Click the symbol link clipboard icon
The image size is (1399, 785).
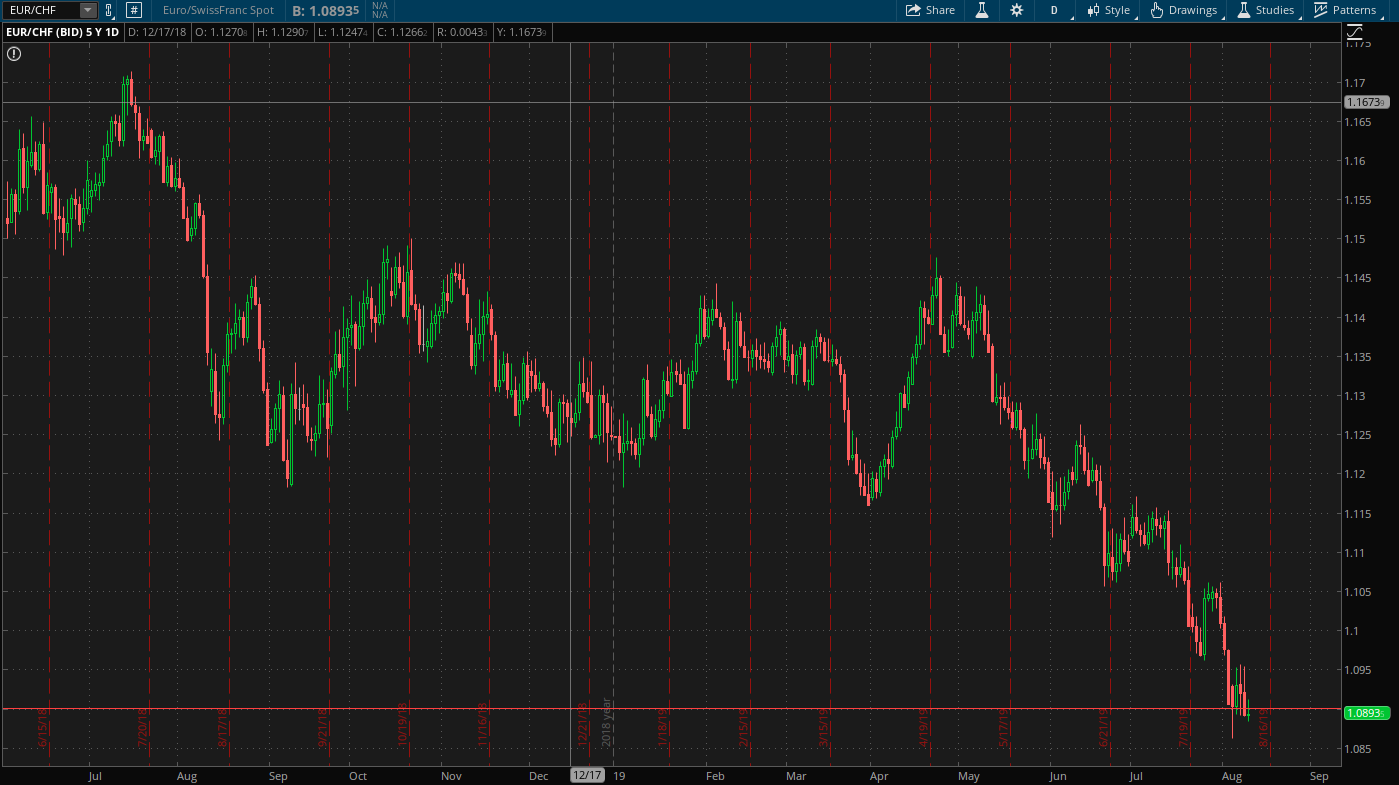[109, 10]
